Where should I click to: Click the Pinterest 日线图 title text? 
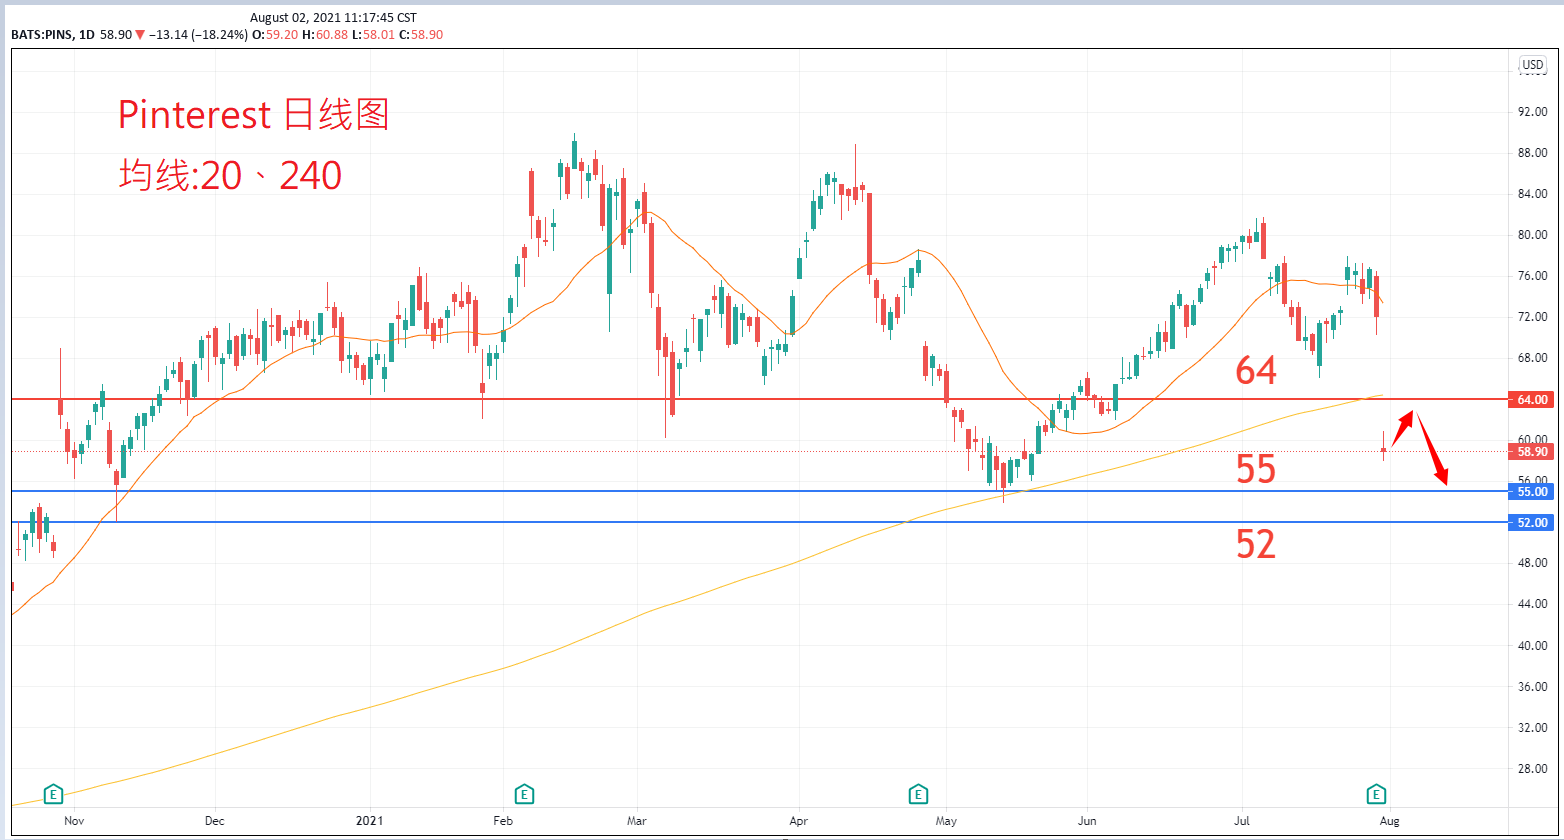(253, 115)
